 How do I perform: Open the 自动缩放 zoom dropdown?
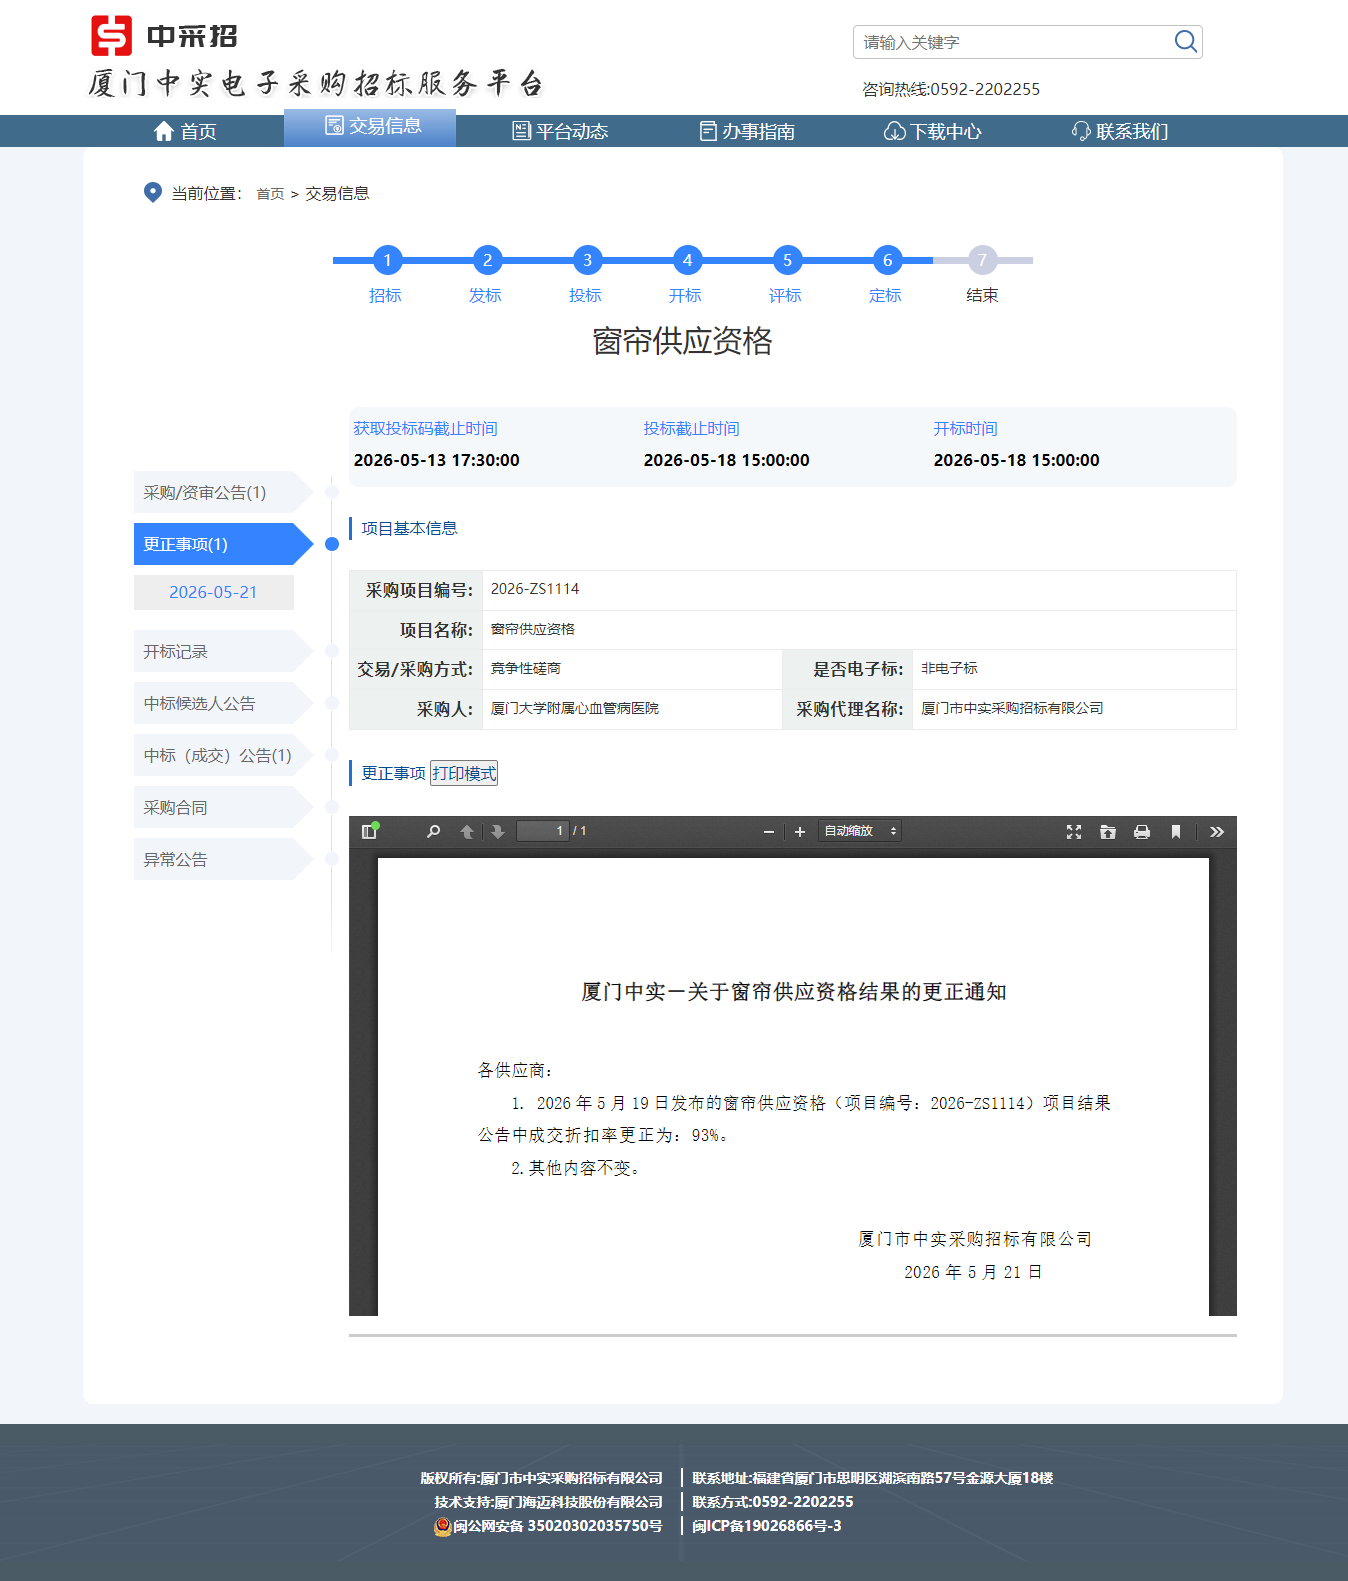coord(860,831)
